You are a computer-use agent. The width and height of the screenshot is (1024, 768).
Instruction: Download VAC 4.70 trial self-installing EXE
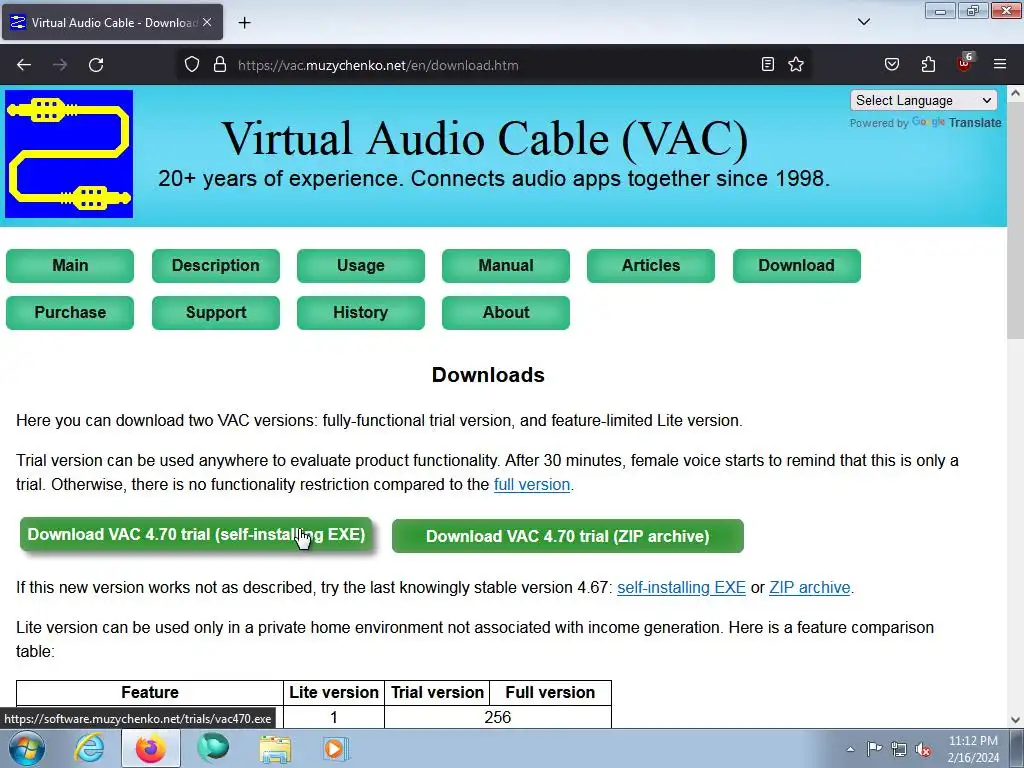pos(196,534)
